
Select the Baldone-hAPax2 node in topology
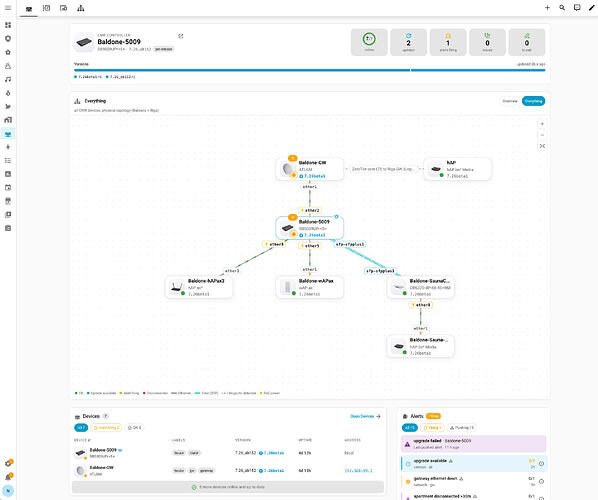coord(199,287)
